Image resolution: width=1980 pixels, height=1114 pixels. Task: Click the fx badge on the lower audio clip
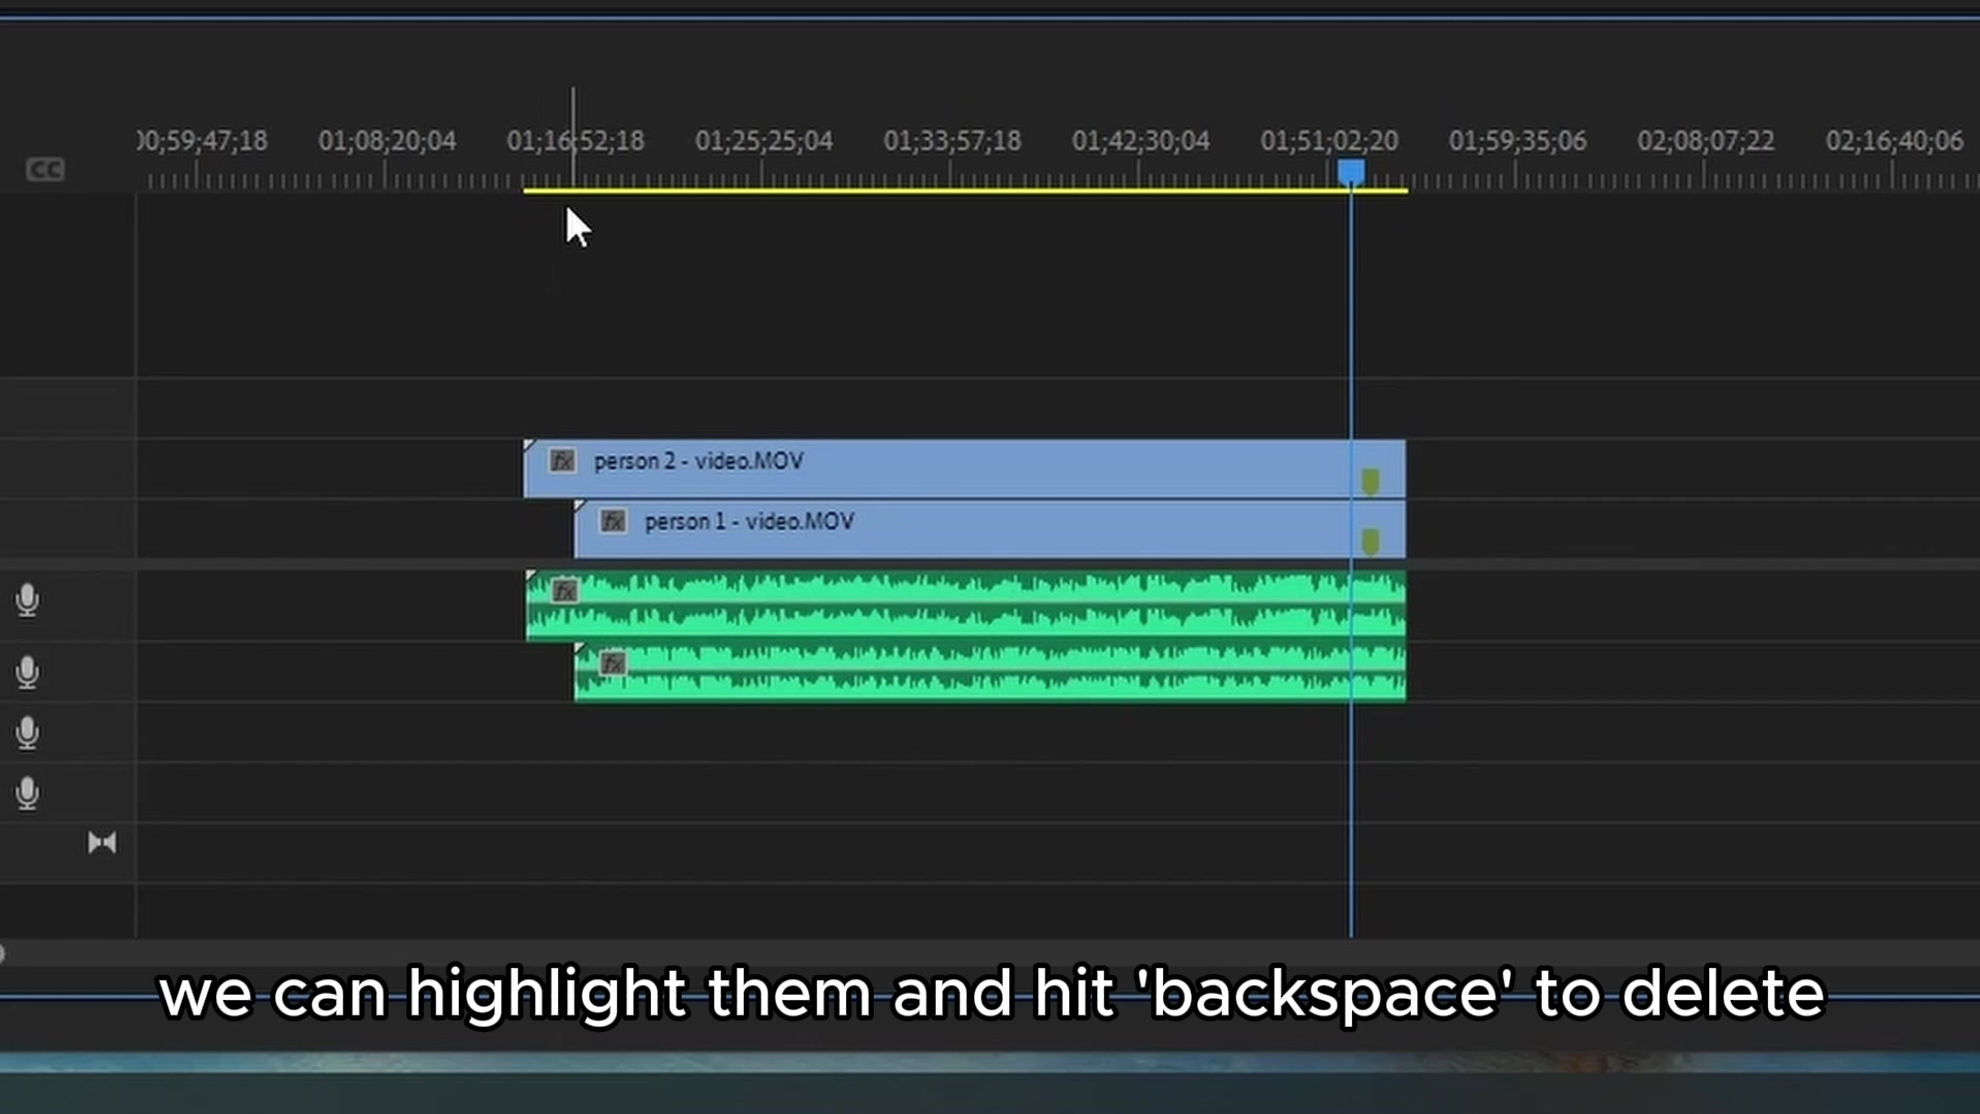click(x=613, y=662)
